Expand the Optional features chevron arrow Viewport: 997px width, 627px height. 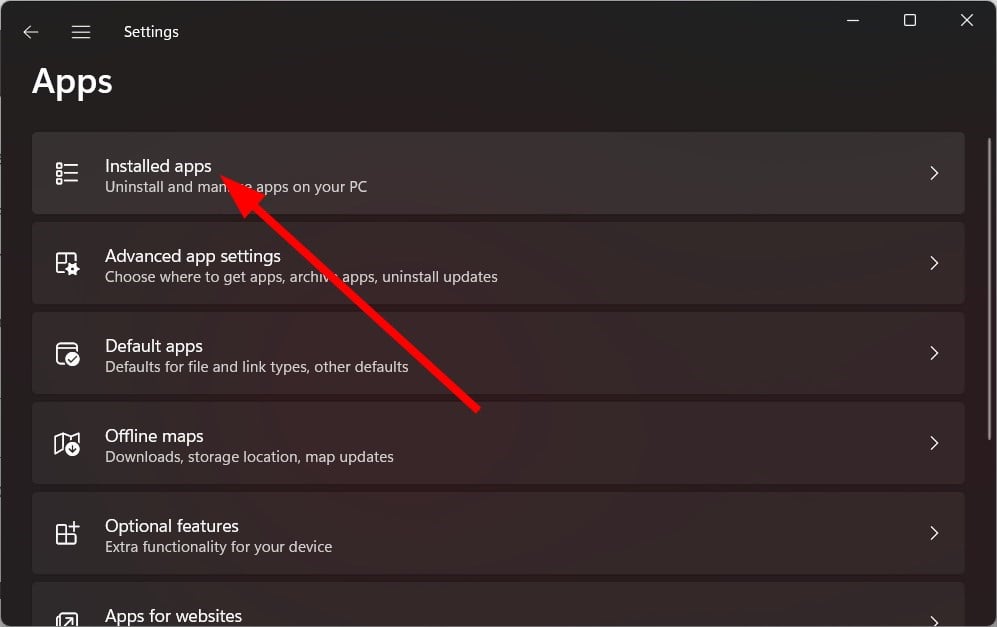[x=934, y=533]
